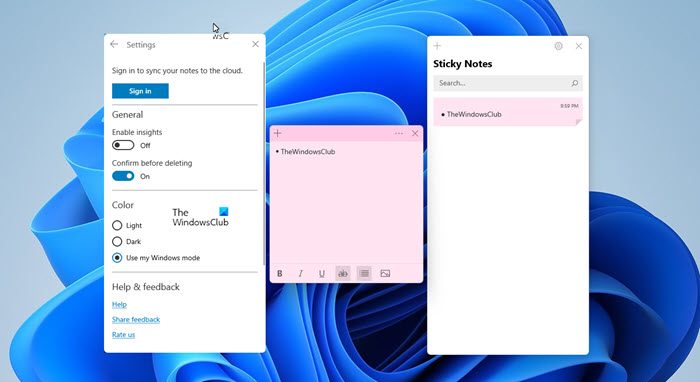Image resolution: width=700 pixels, height=382 pixels.
Task: Click the Sticky Notes search field
Action: point(508,83)
